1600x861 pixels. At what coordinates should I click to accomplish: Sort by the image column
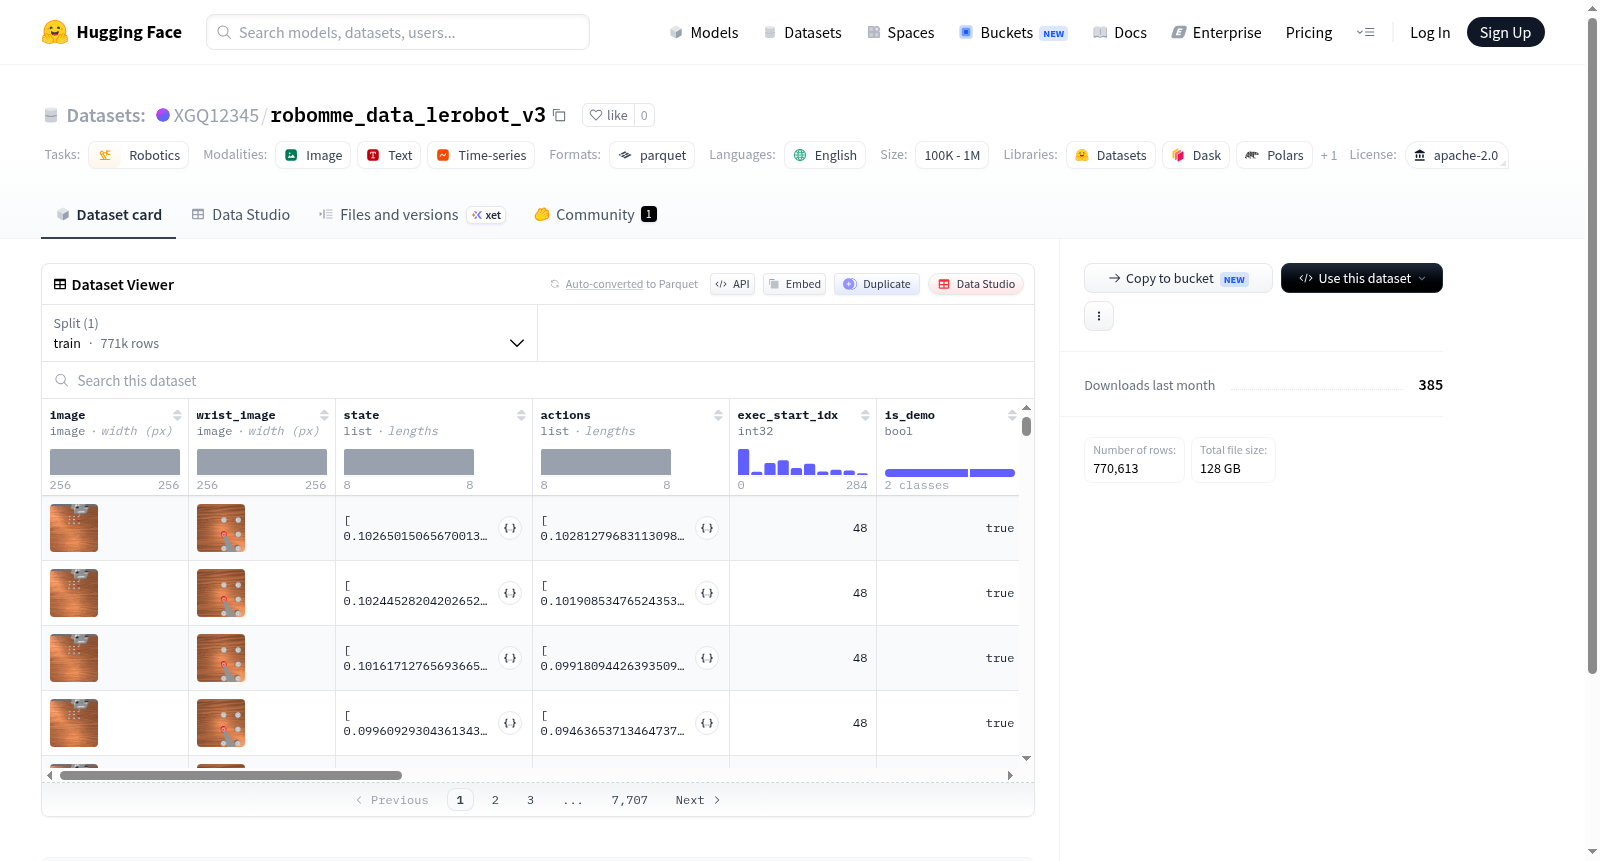177,415
